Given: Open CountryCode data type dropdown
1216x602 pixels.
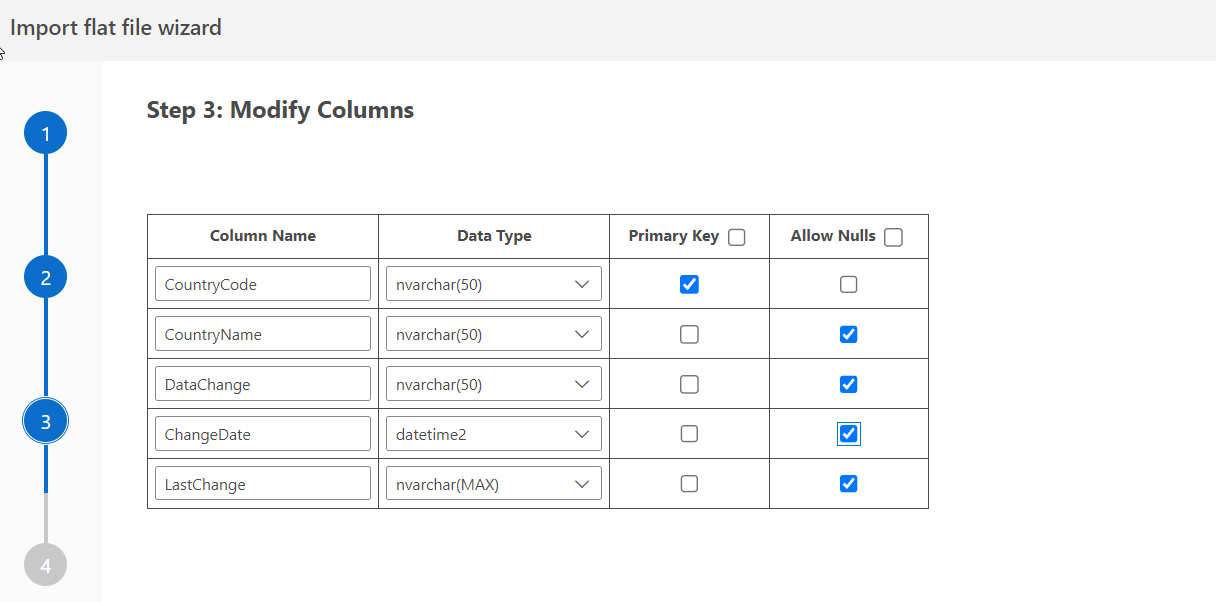Looking at the screenshot, I should (494, 284).
